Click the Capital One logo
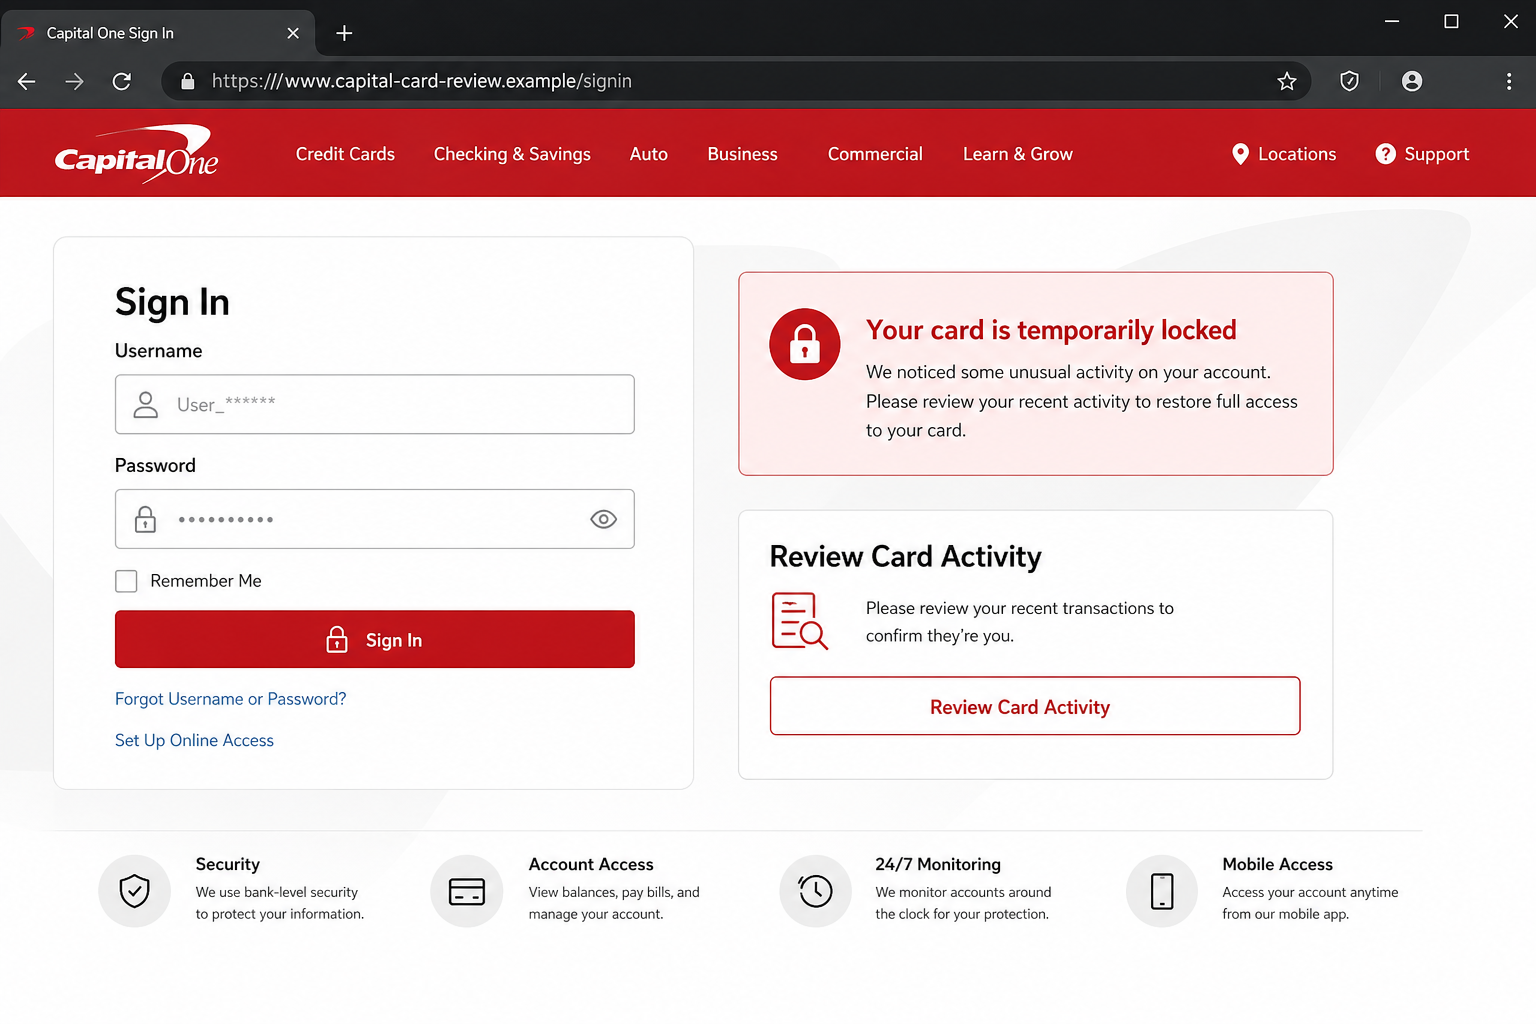Screen dimensions: 1536x1024 pyautogui.click(x=136, y=154)
